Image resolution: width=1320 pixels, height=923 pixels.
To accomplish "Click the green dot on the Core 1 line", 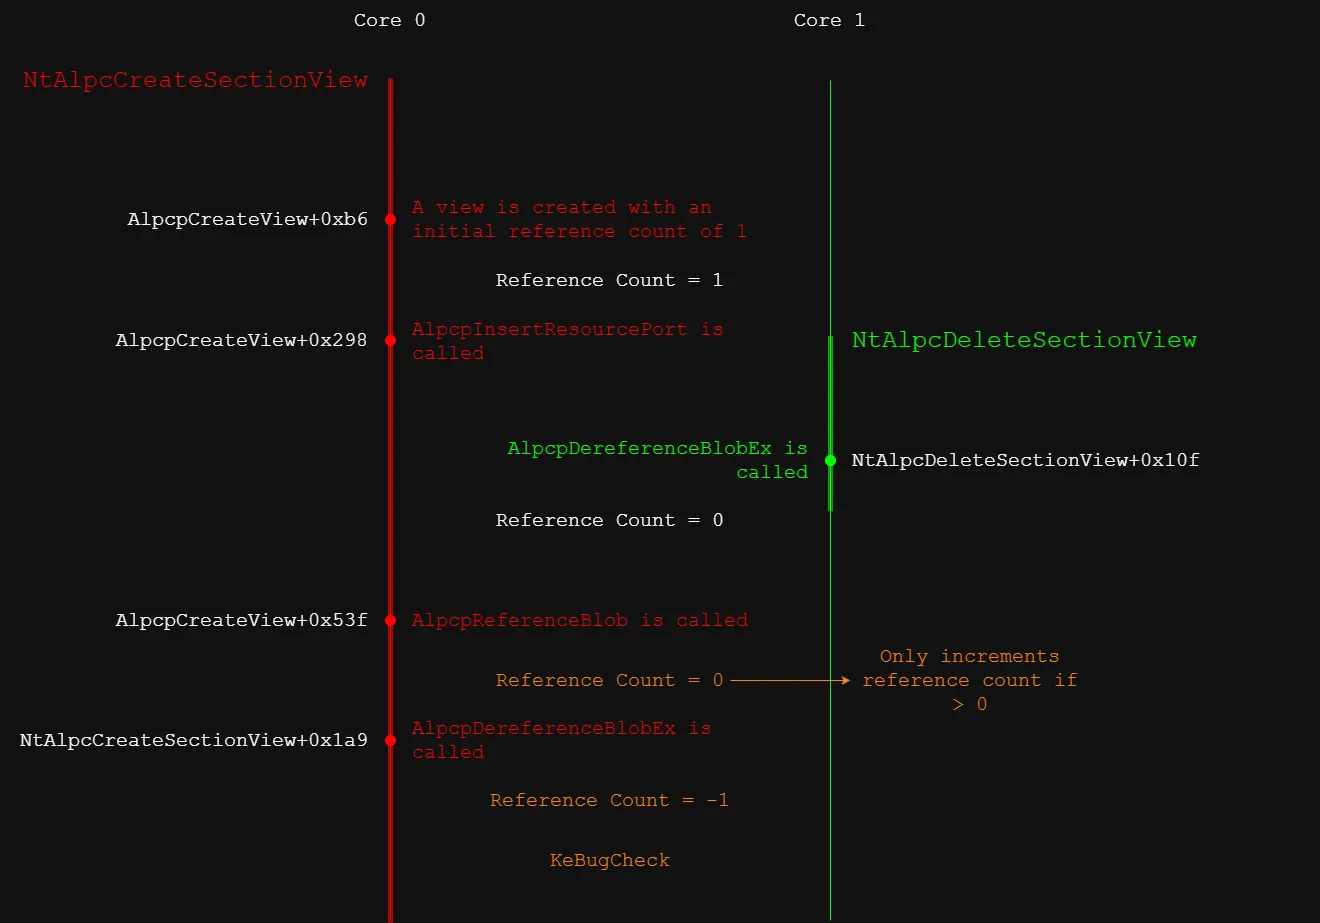I will 830,460.
